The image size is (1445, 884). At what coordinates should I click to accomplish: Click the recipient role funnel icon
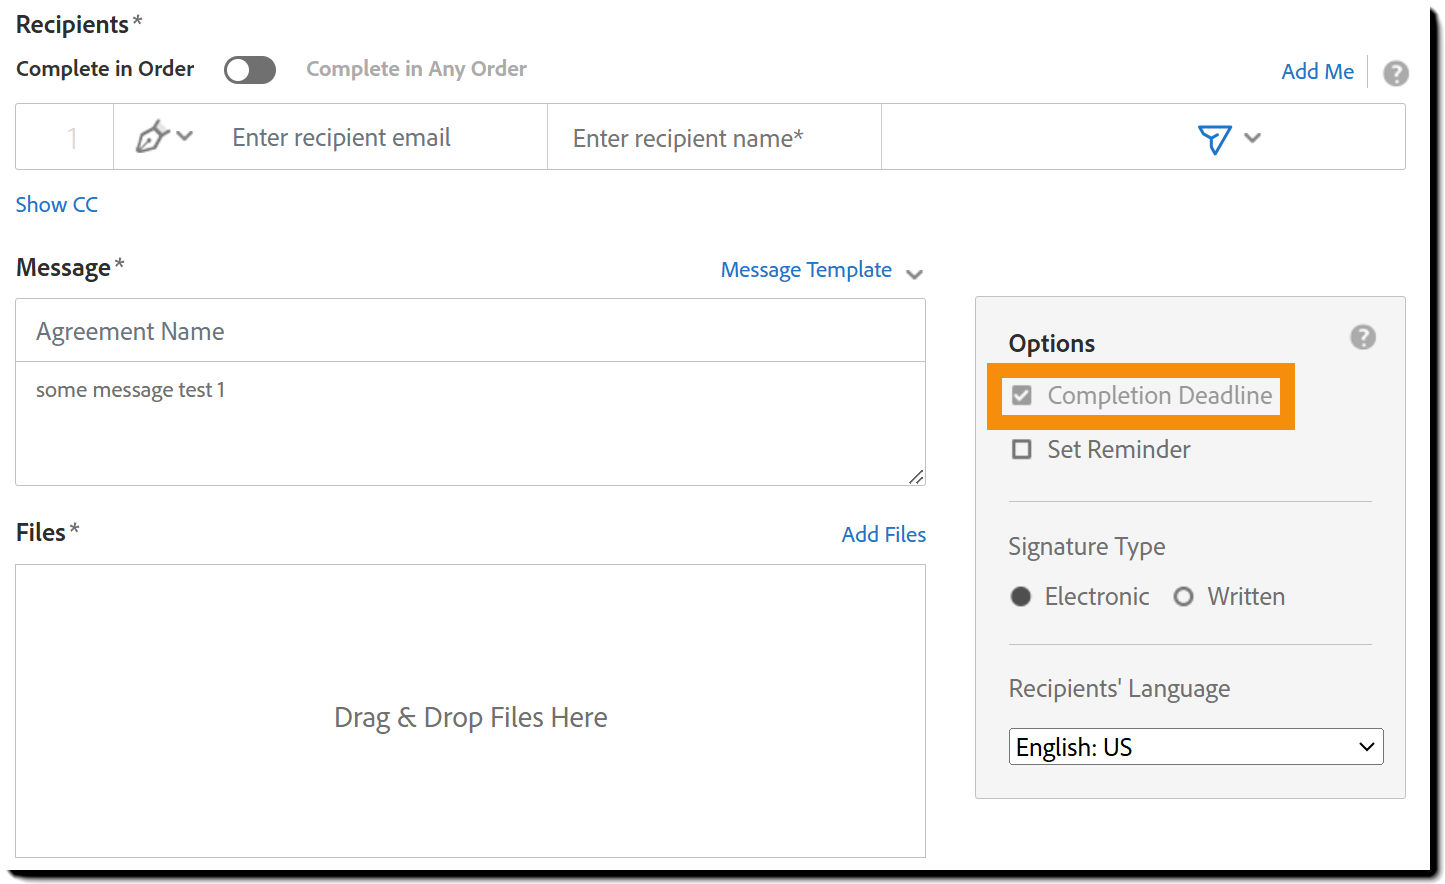[x=1214, y=140]
